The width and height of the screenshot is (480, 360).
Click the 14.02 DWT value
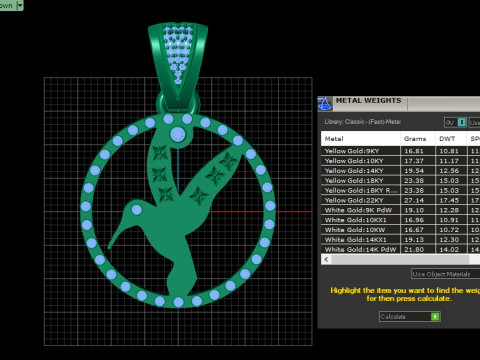coord(449,249)
